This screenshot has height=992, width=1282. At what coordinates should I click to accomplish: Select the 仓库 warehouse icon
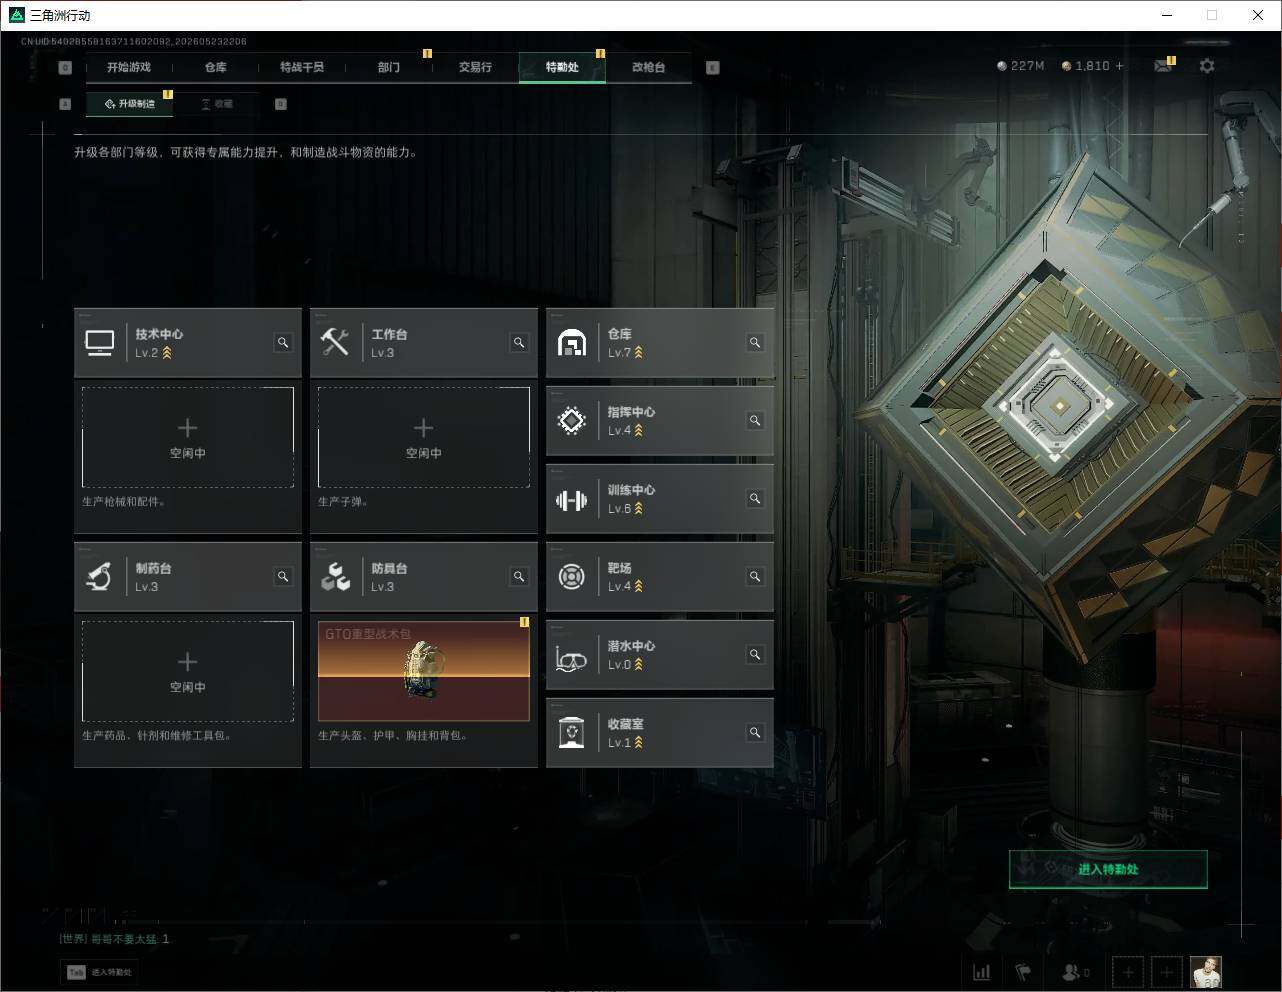(571, 343)
